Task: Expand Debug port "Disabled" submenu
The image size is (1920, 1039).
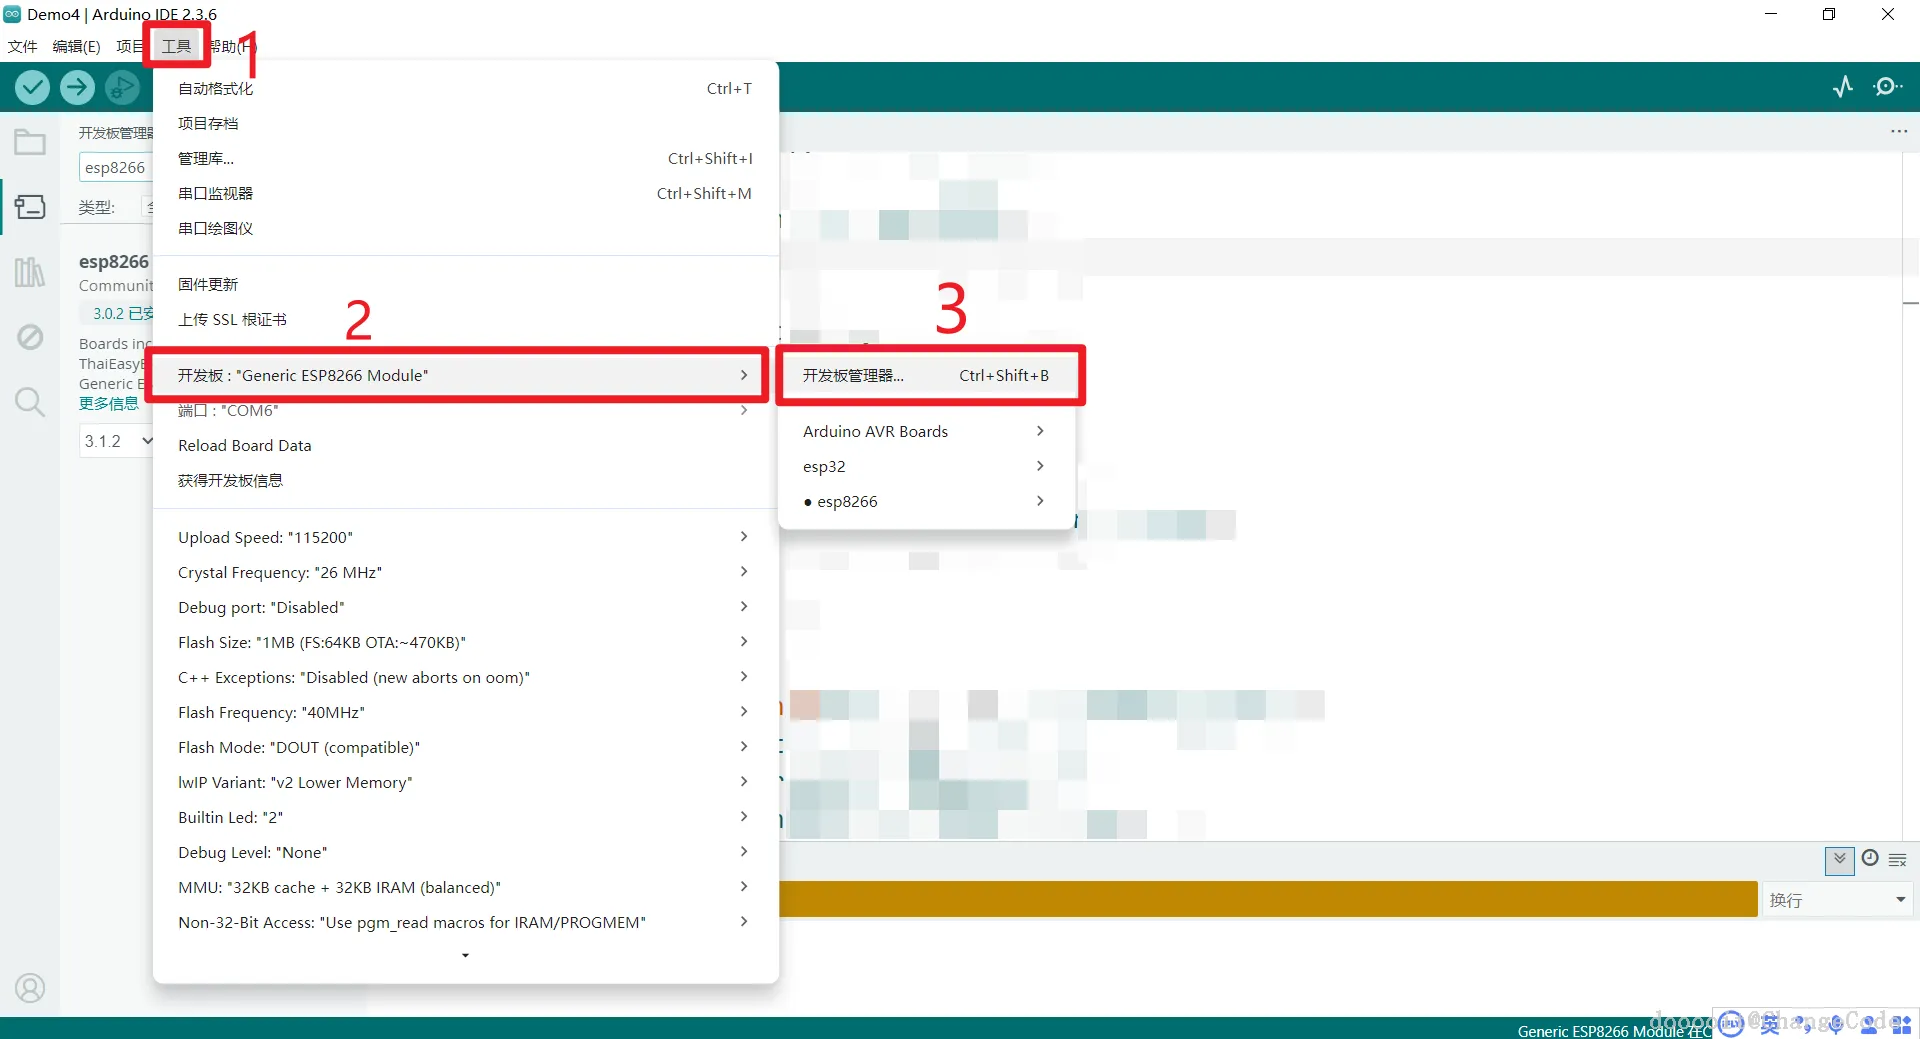Action: pos(466,608)
